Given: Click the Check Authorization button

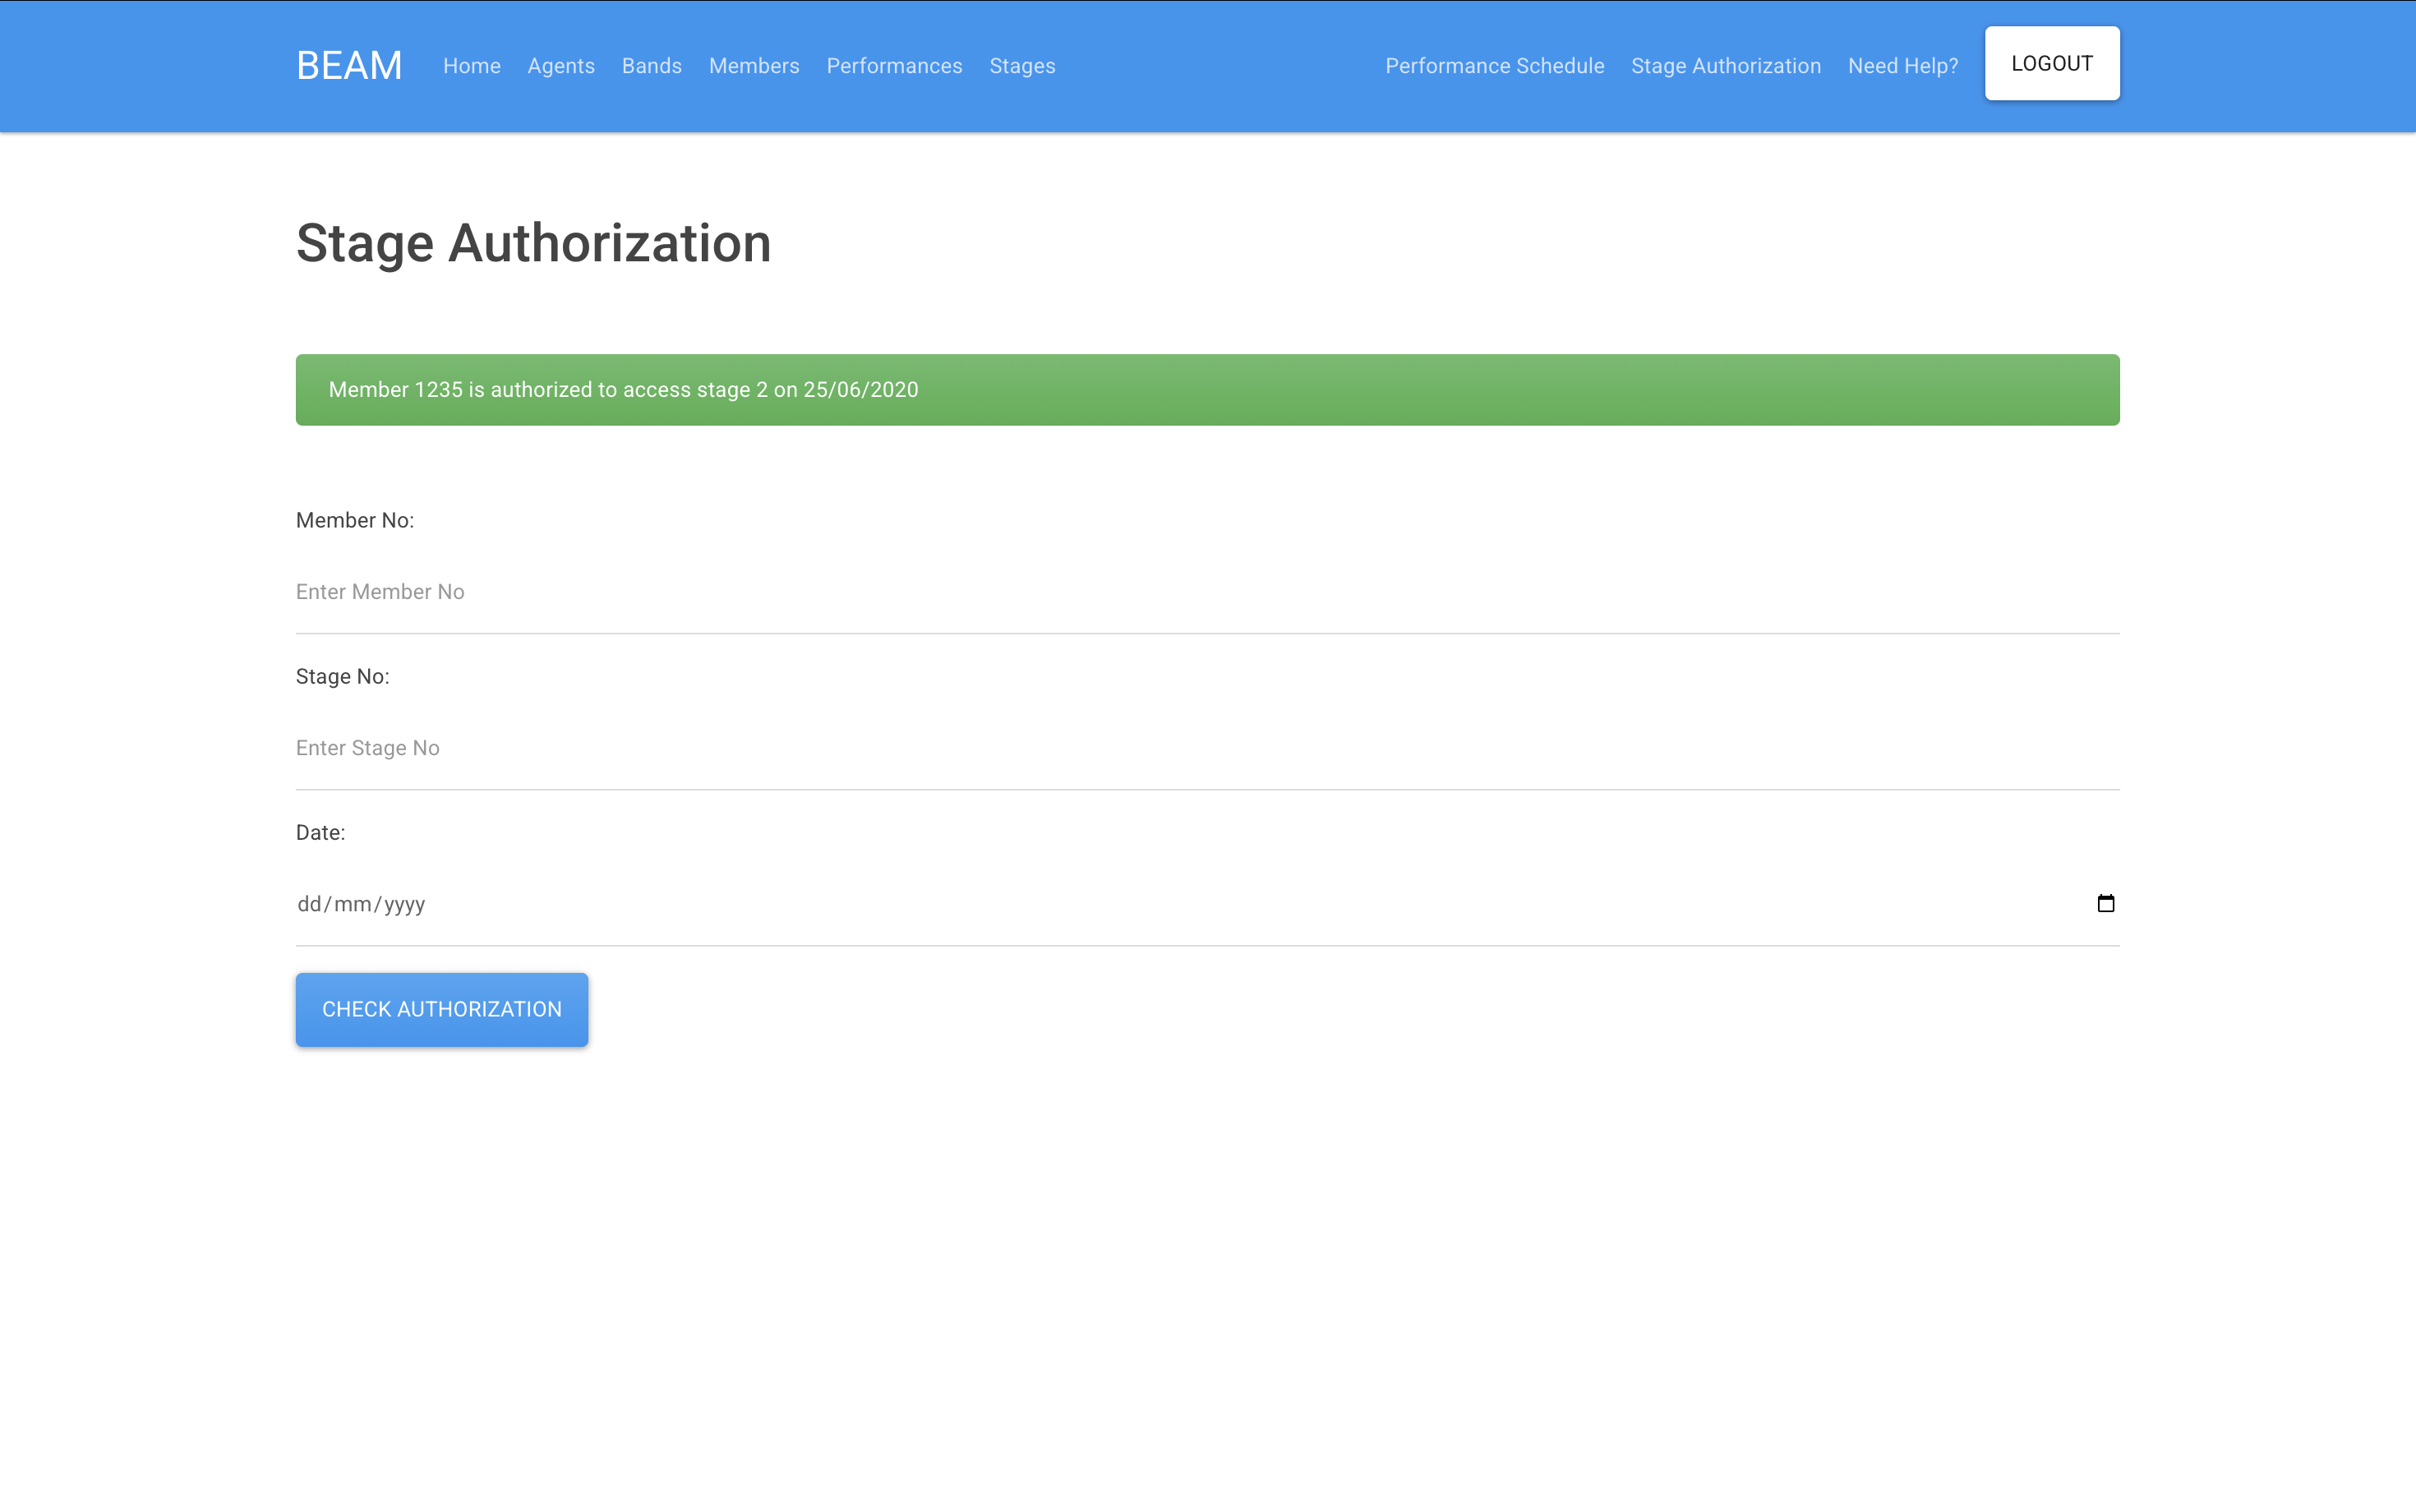Looking at the screenshot, I should tap(441, 1009).
